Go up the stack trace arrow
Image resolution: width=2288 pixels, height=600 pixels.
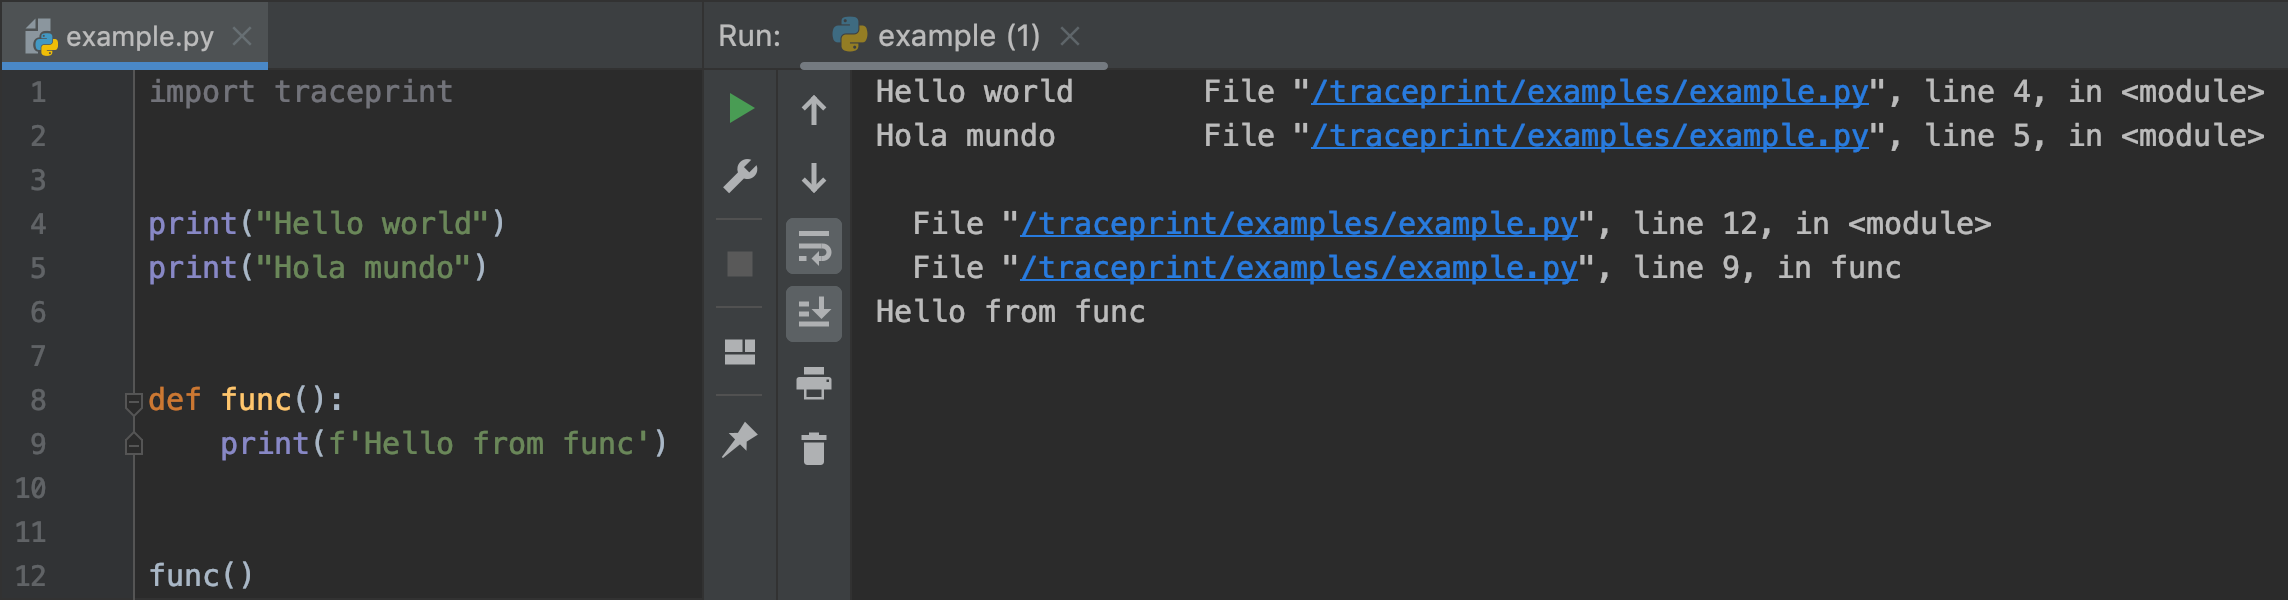click(814, 110)
